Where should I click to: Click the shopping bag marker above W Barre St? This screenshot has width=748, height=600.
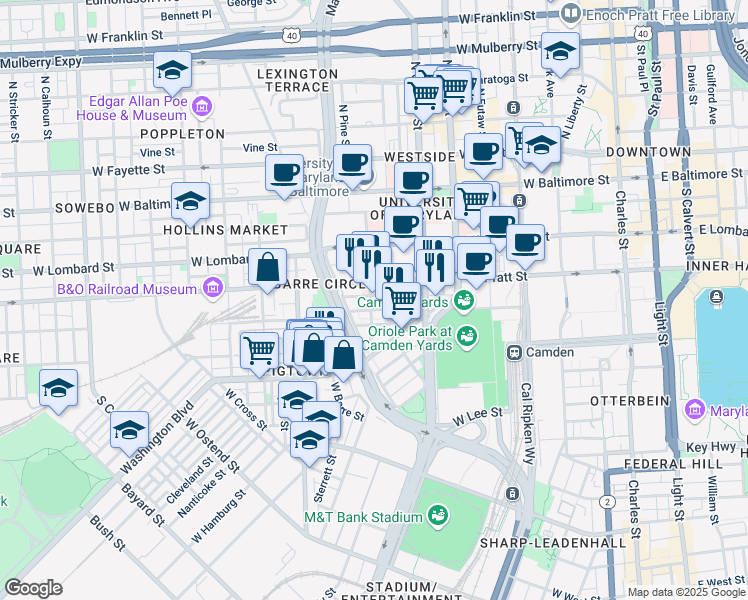343,357
